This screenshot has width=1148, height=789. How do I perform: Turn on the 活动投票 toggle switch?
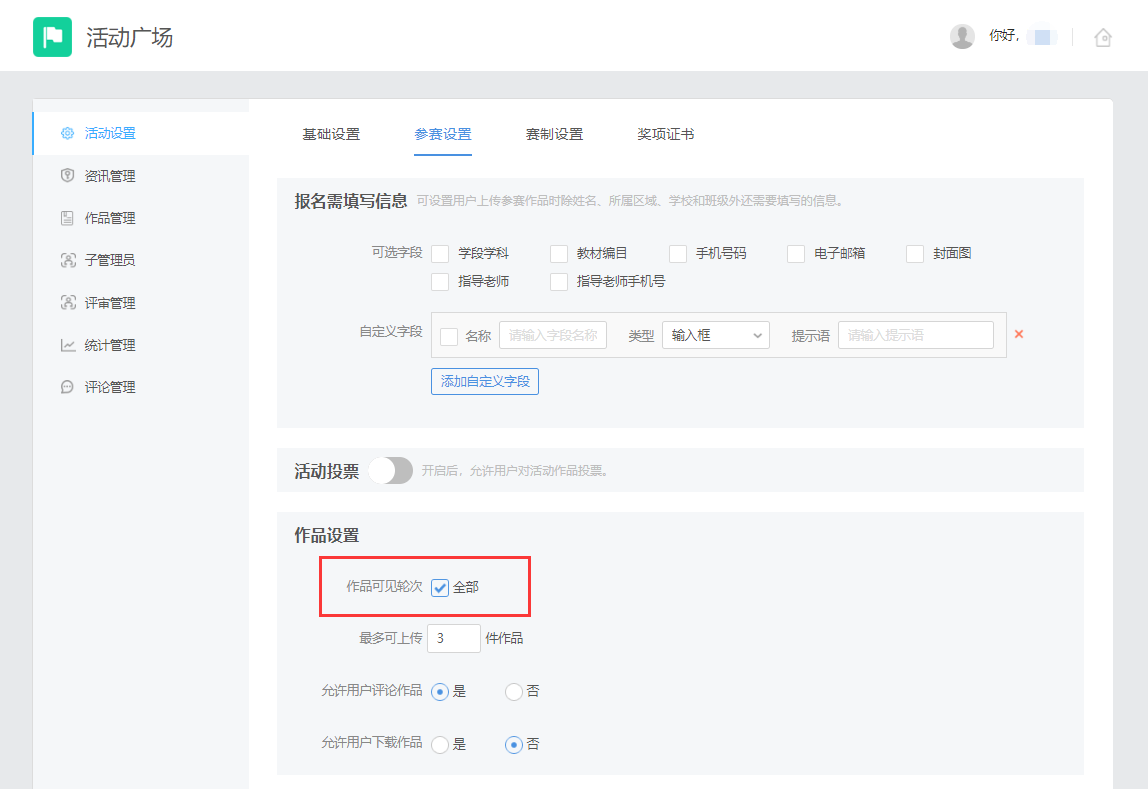pyautogui.click(x=390, y=471)
